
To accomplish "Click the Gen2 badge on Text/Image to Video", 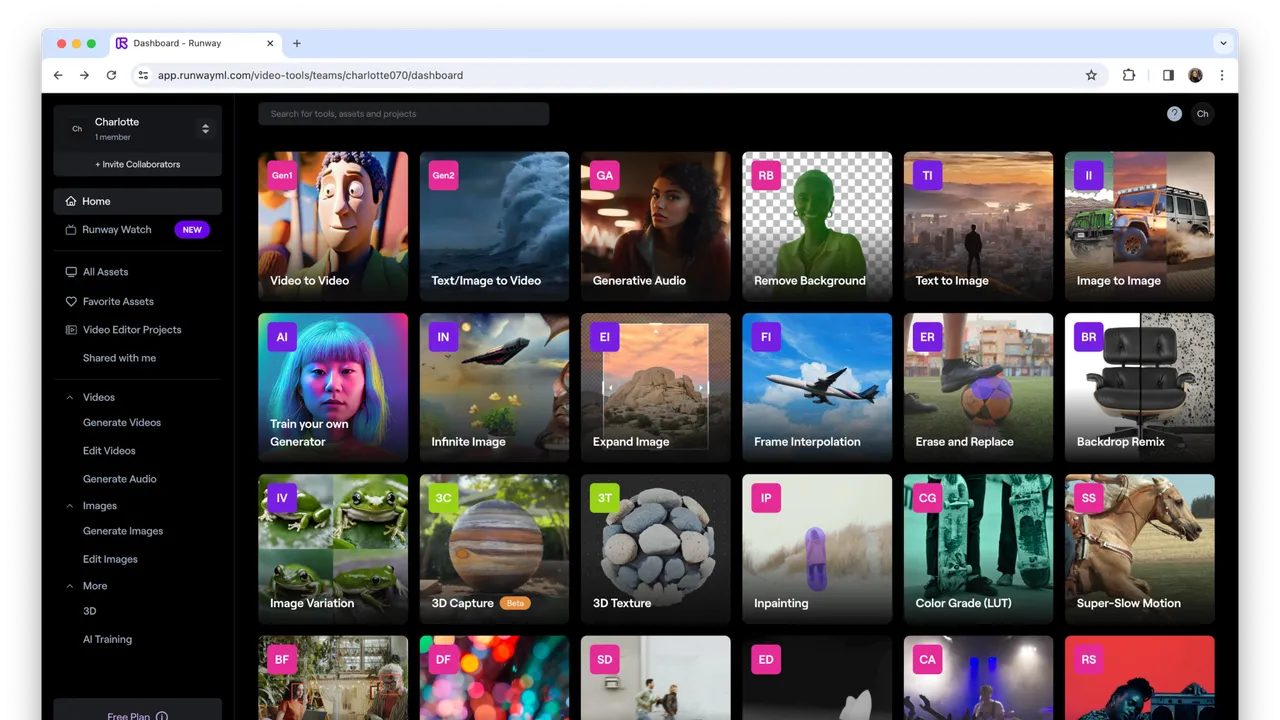I will (443, 175).
